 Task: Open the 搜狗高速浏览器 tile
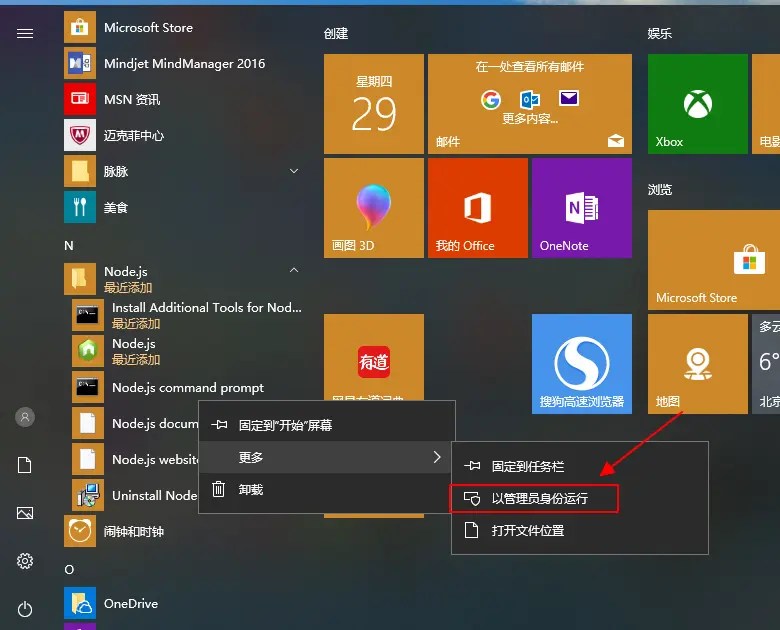[x=582, y=364]
